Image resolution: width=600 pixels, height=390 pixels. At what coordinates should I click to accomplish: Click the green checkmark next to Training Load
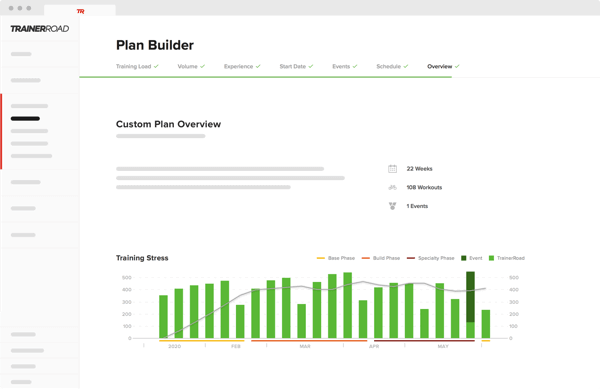[x=156, y=67]
